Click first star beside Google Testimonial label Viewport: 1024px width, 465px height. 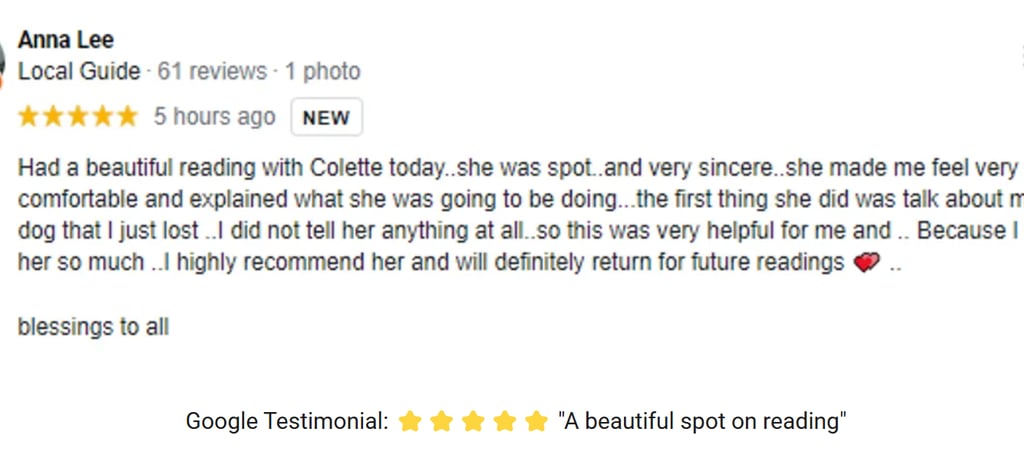click(409, 422)
